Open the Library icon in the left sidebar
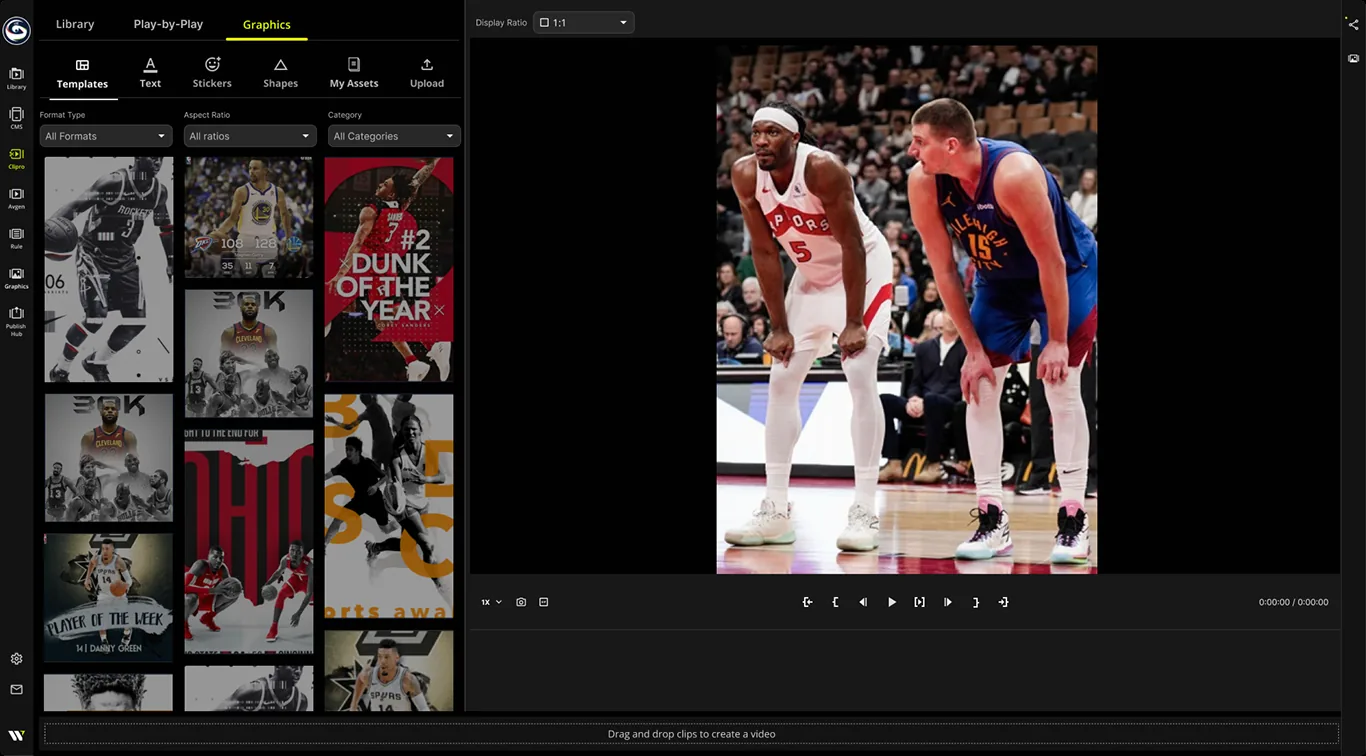Viewport: 1366px width, 756px height. [x=16, y=78]
